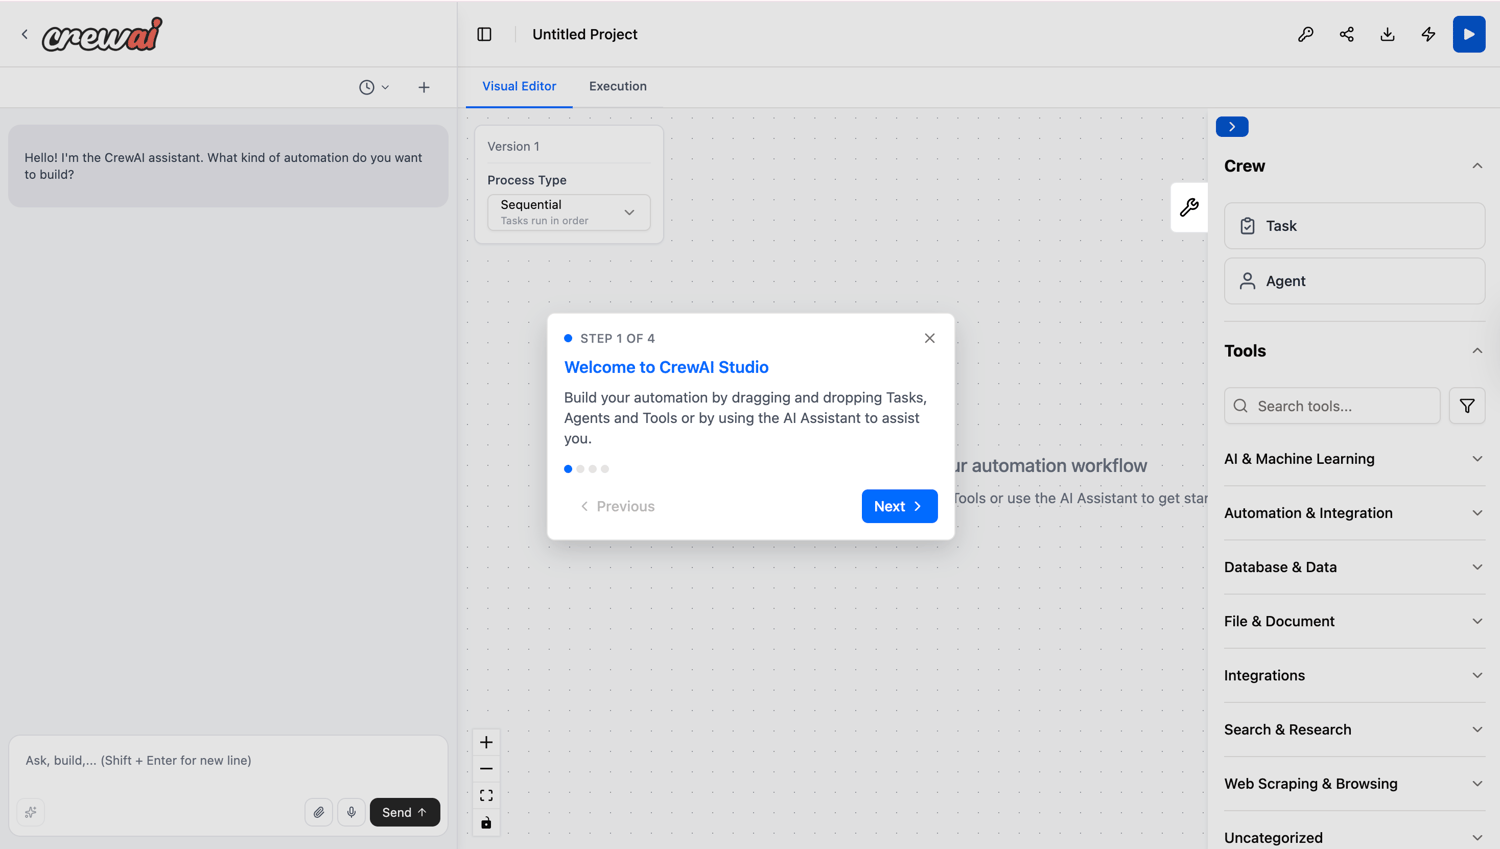Viewport: 1500px width, 849px height.
Task: Expand the Search & Research category
Action: (x=1354, y=729)
